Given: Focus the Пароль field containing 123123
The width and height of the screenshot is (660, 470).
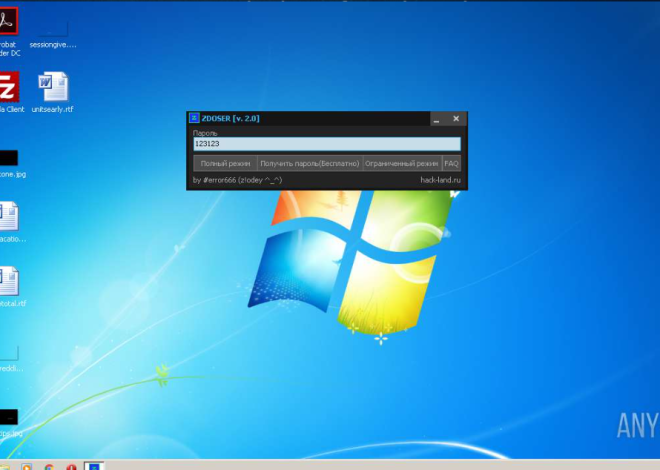Looking at the screenshot, I should point(326,144).
